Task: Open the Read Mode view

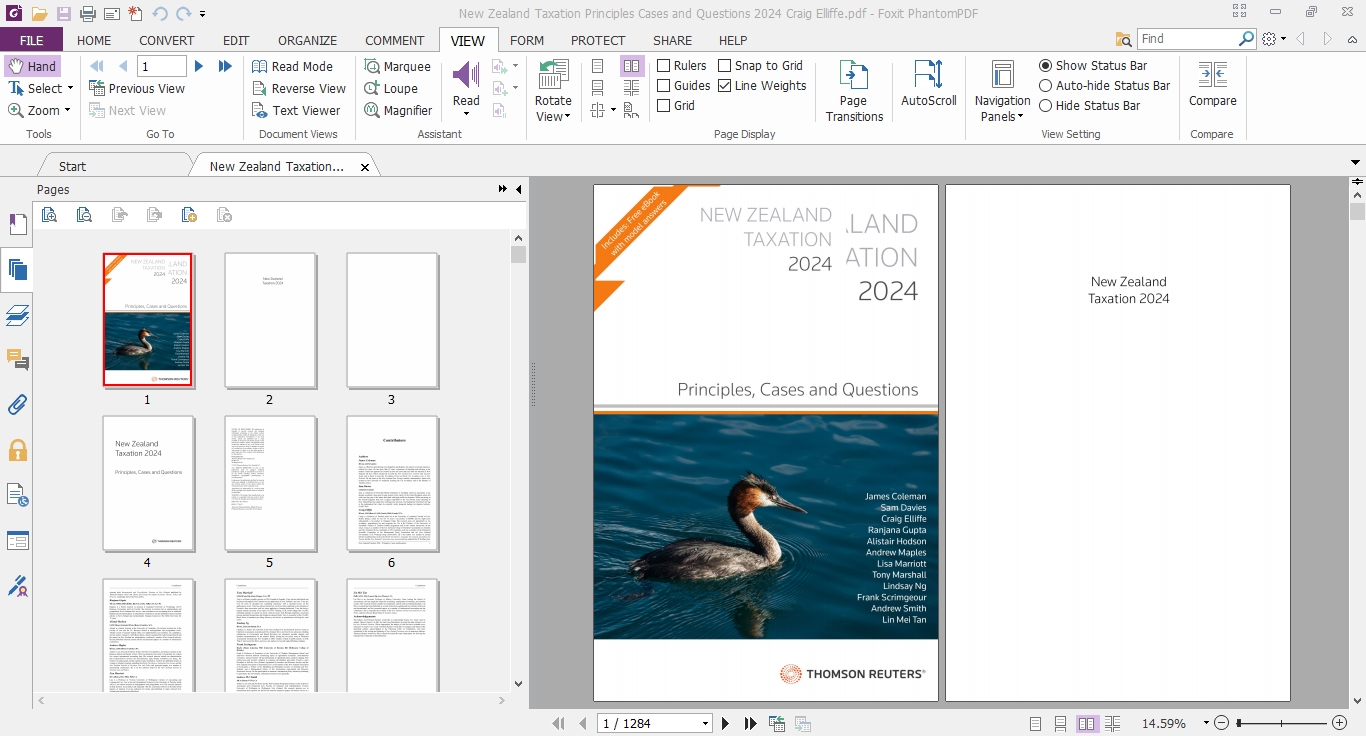Action: [292, 66]
